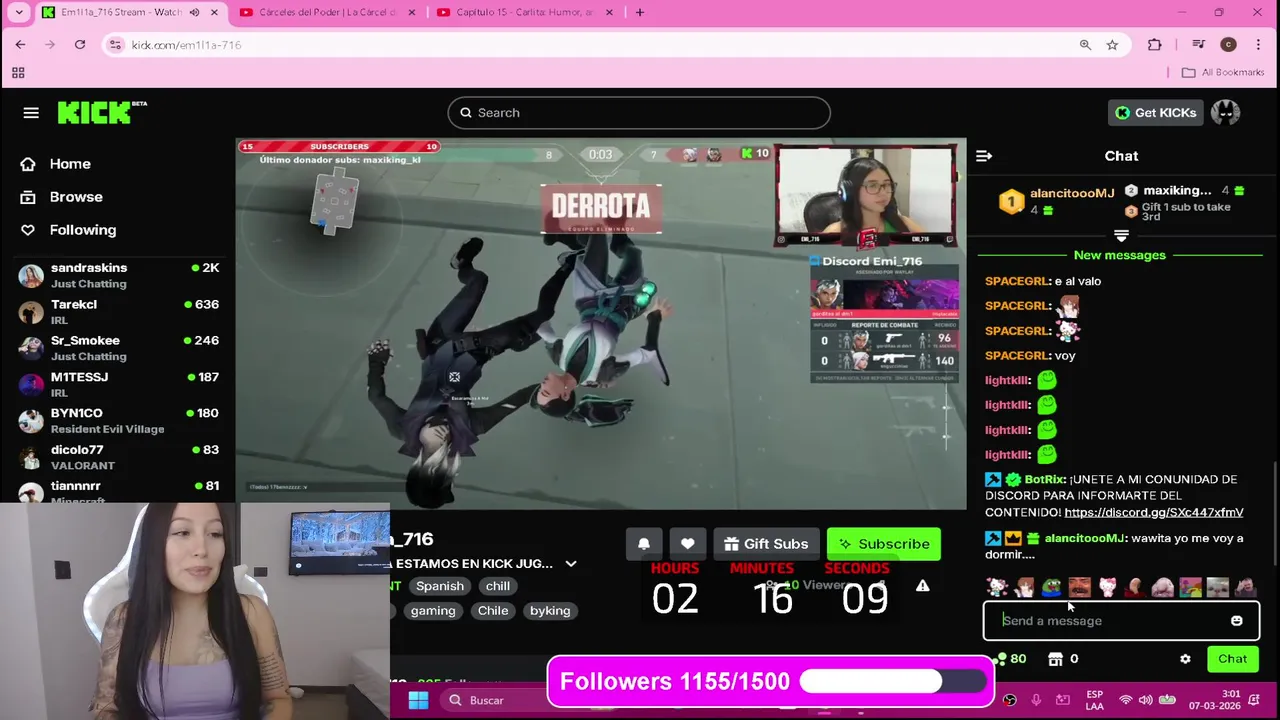The height and width of the screenshot is (720, 1280).
Task: Open the browser zoom indicator
Action: tap(1085, 45)
